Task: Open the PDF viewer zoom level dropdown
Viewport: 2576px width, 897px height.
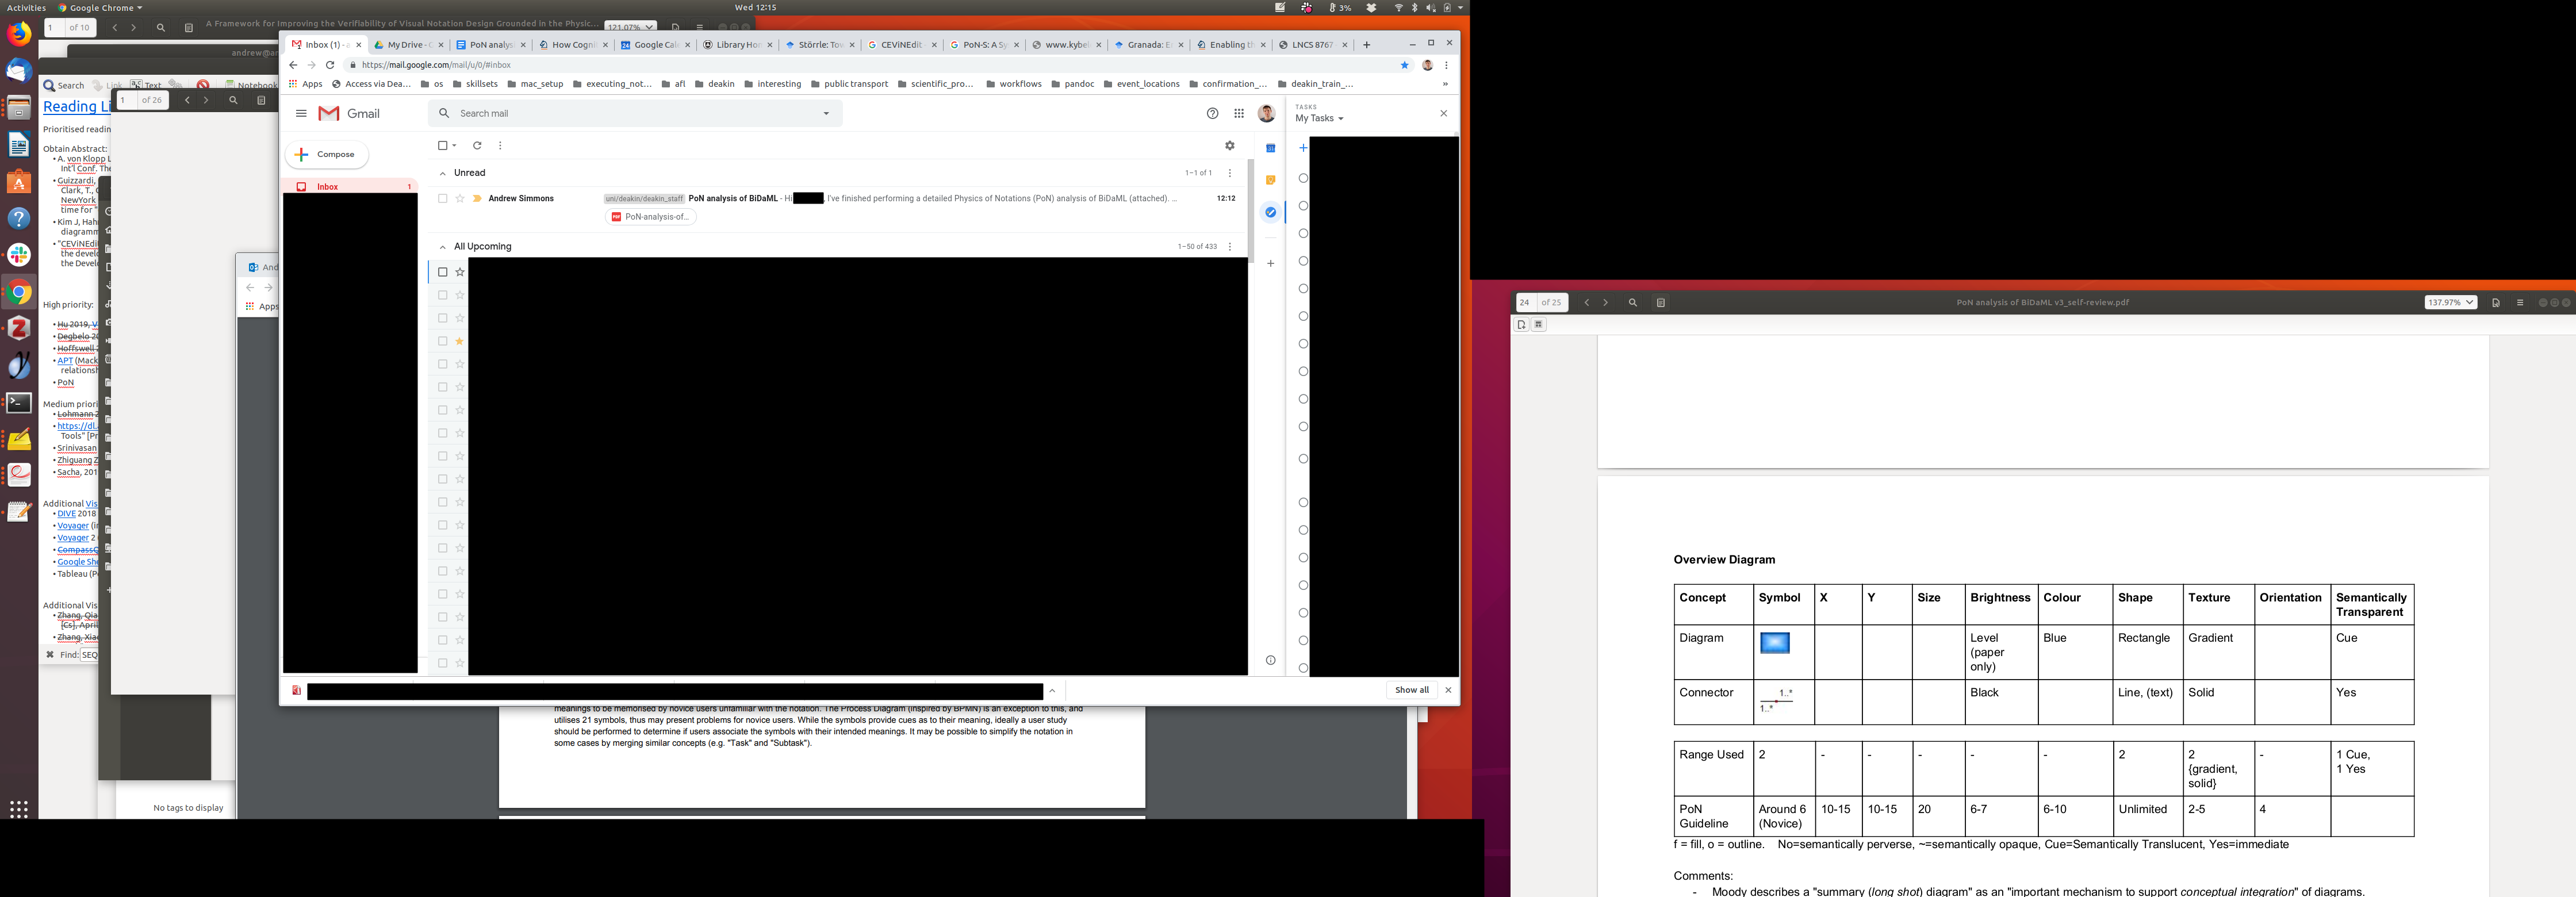Action: pyautogui.click(x=2450, y=303)
